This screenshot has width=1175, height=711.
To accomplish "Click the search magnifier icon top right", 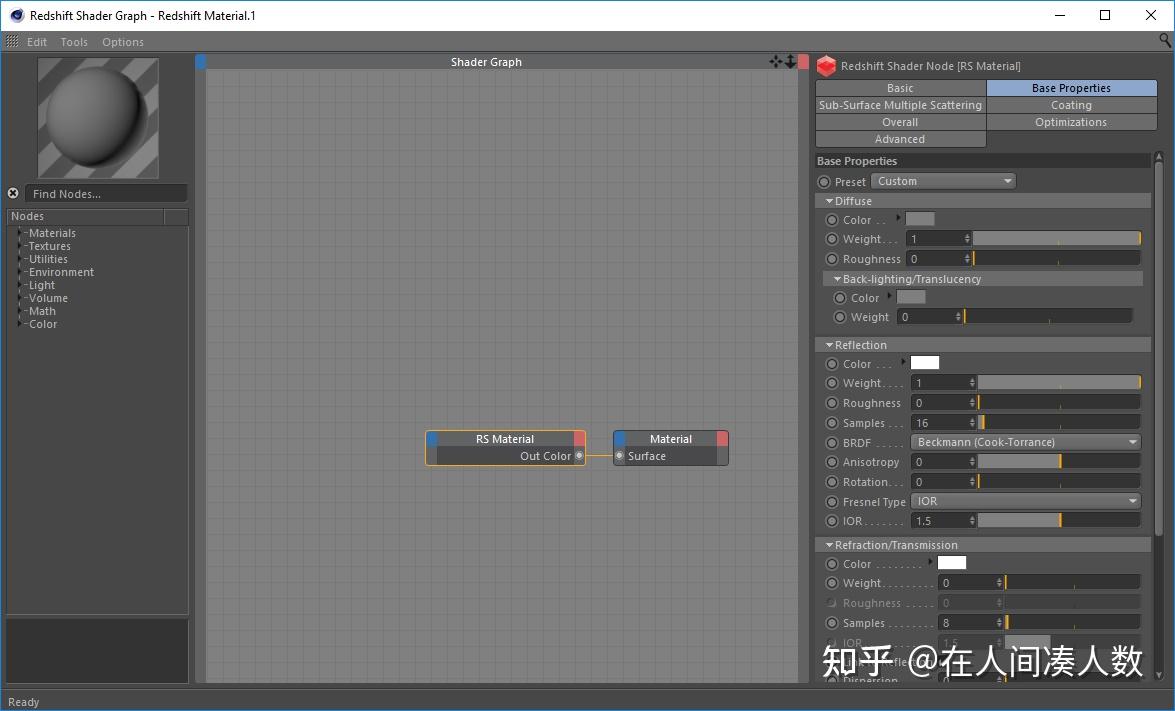I will pos(1165,41).
